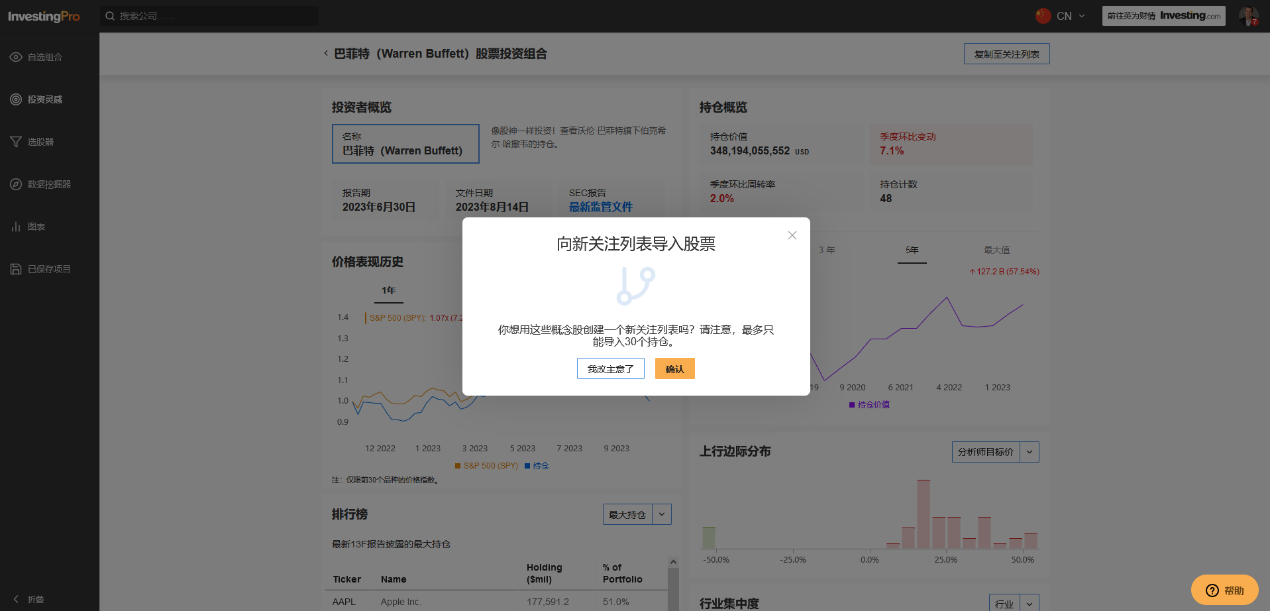
Task: Click the 51.0% portfolio cell
Action: pos(616,602)
